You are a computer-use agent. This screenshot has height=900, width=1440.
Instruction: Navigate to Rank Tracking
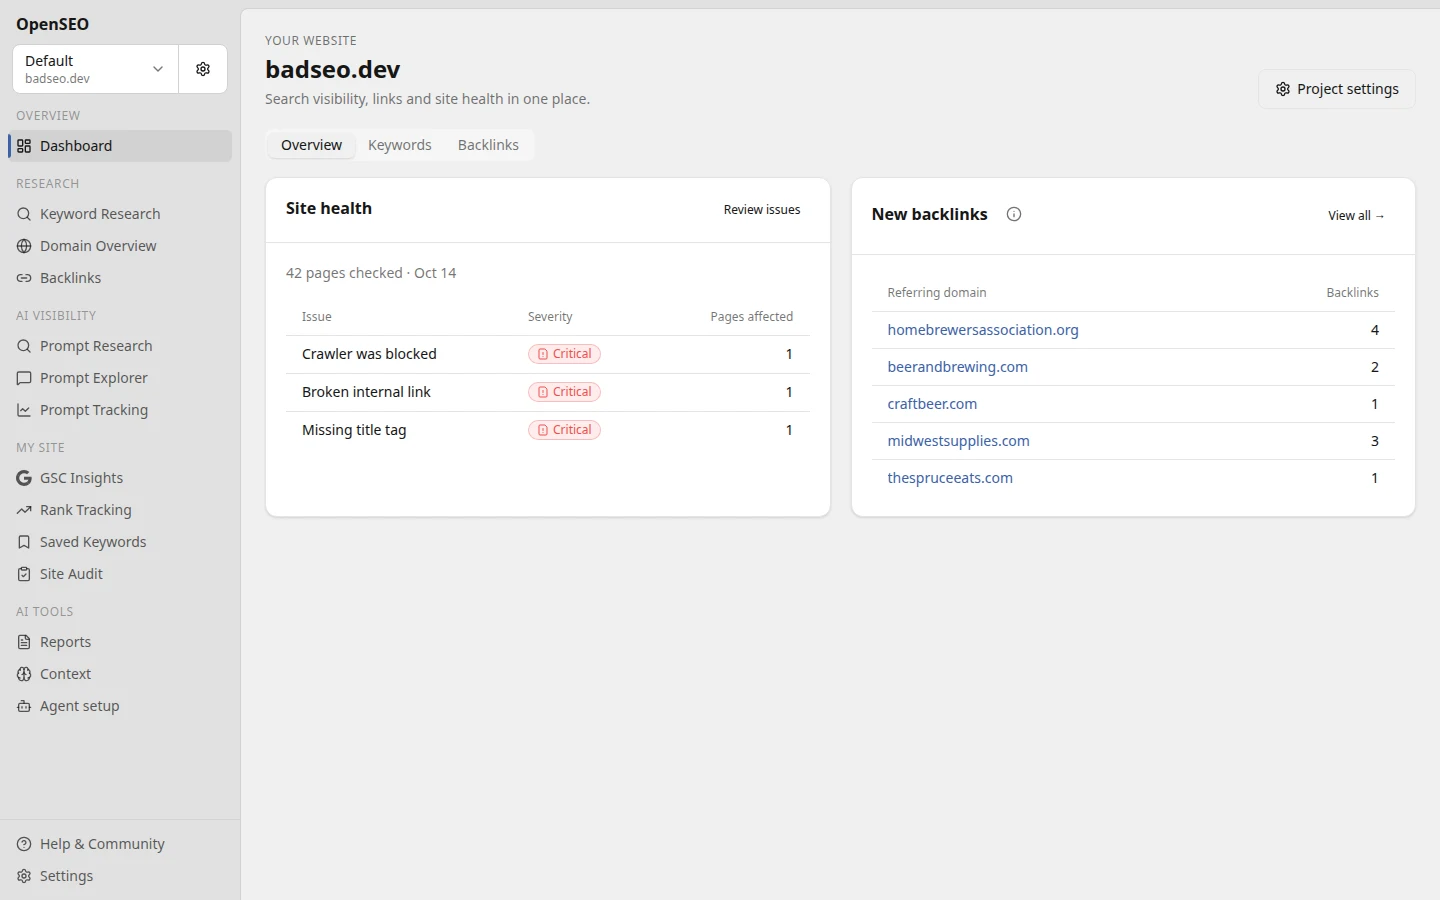120,510
